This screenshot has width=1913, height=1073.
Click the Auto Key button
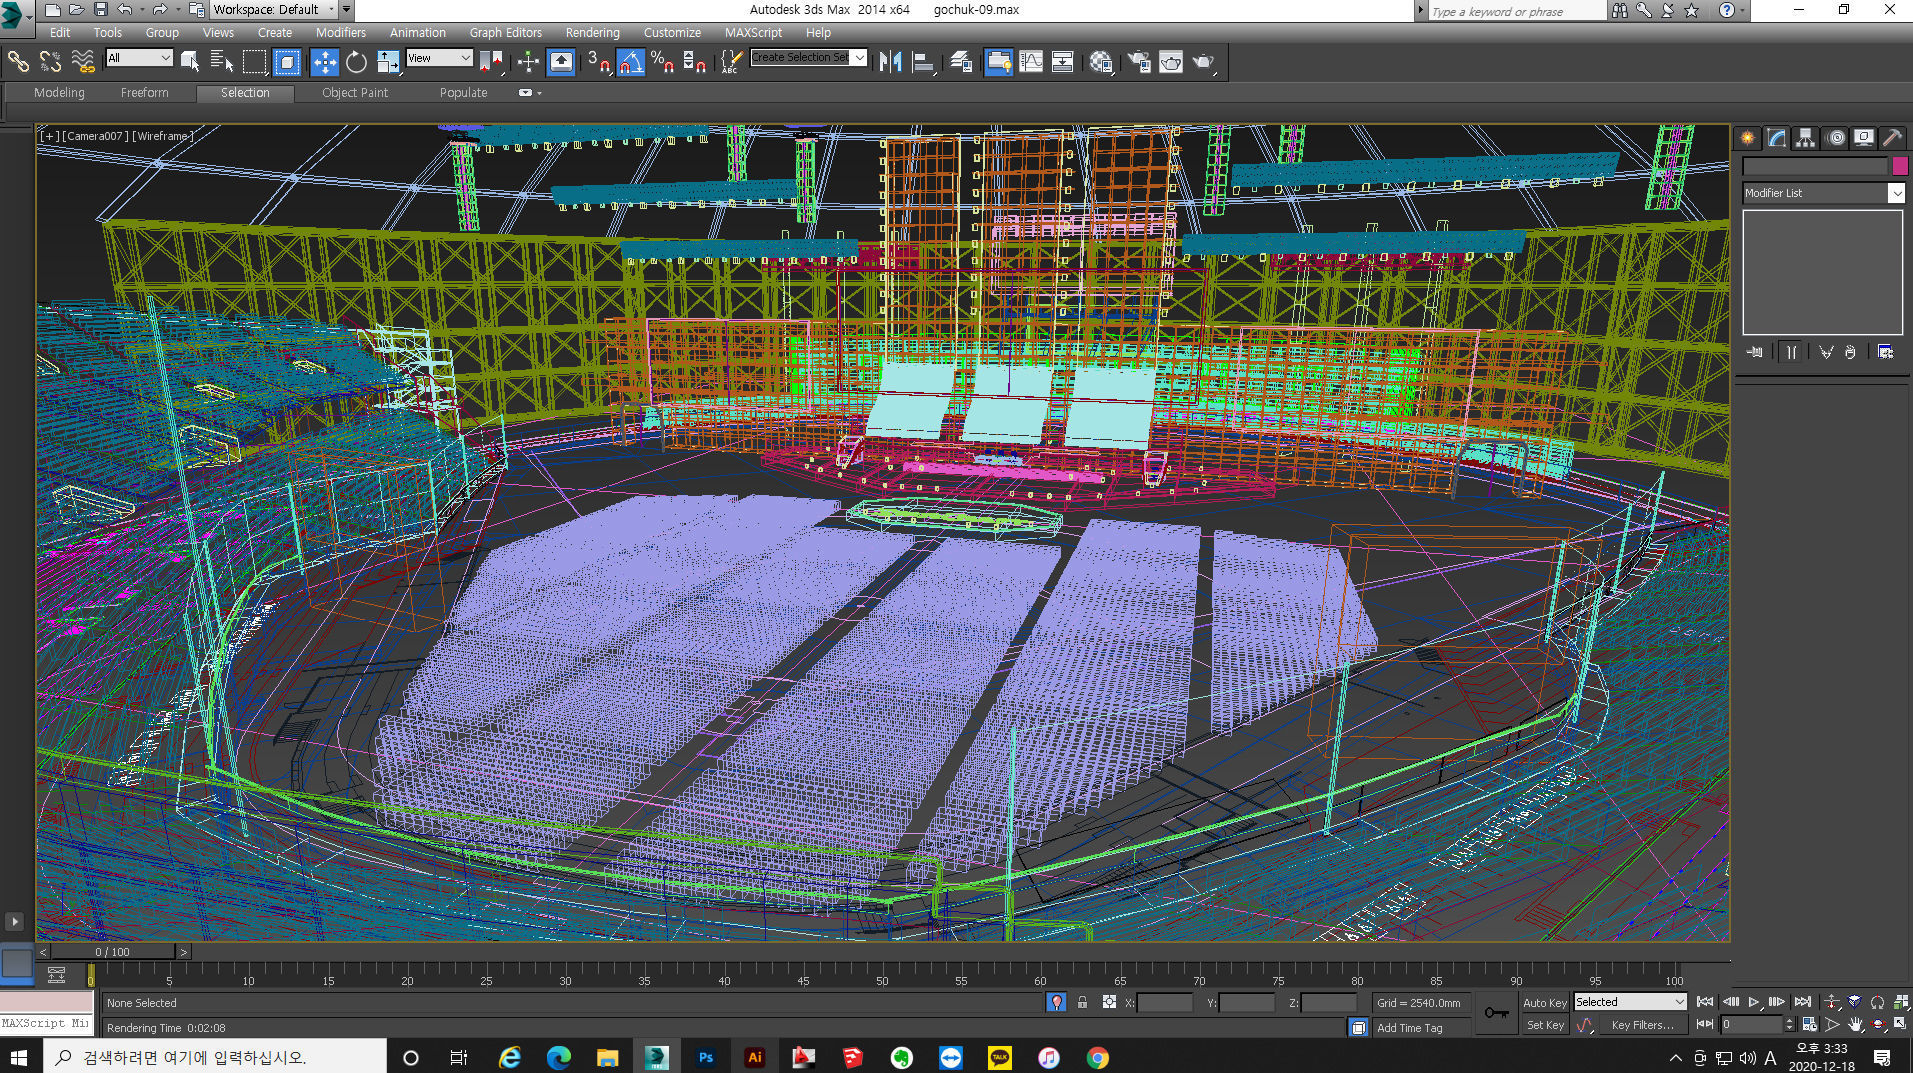pyautogui.click(x=1544, y=1003)
